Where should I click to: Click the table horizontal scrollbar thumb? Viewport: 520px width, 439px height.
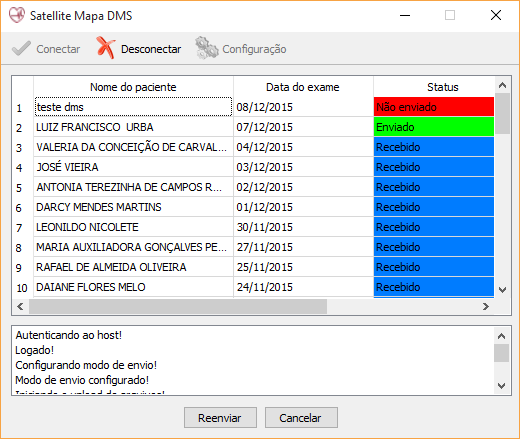pos(178,306)
